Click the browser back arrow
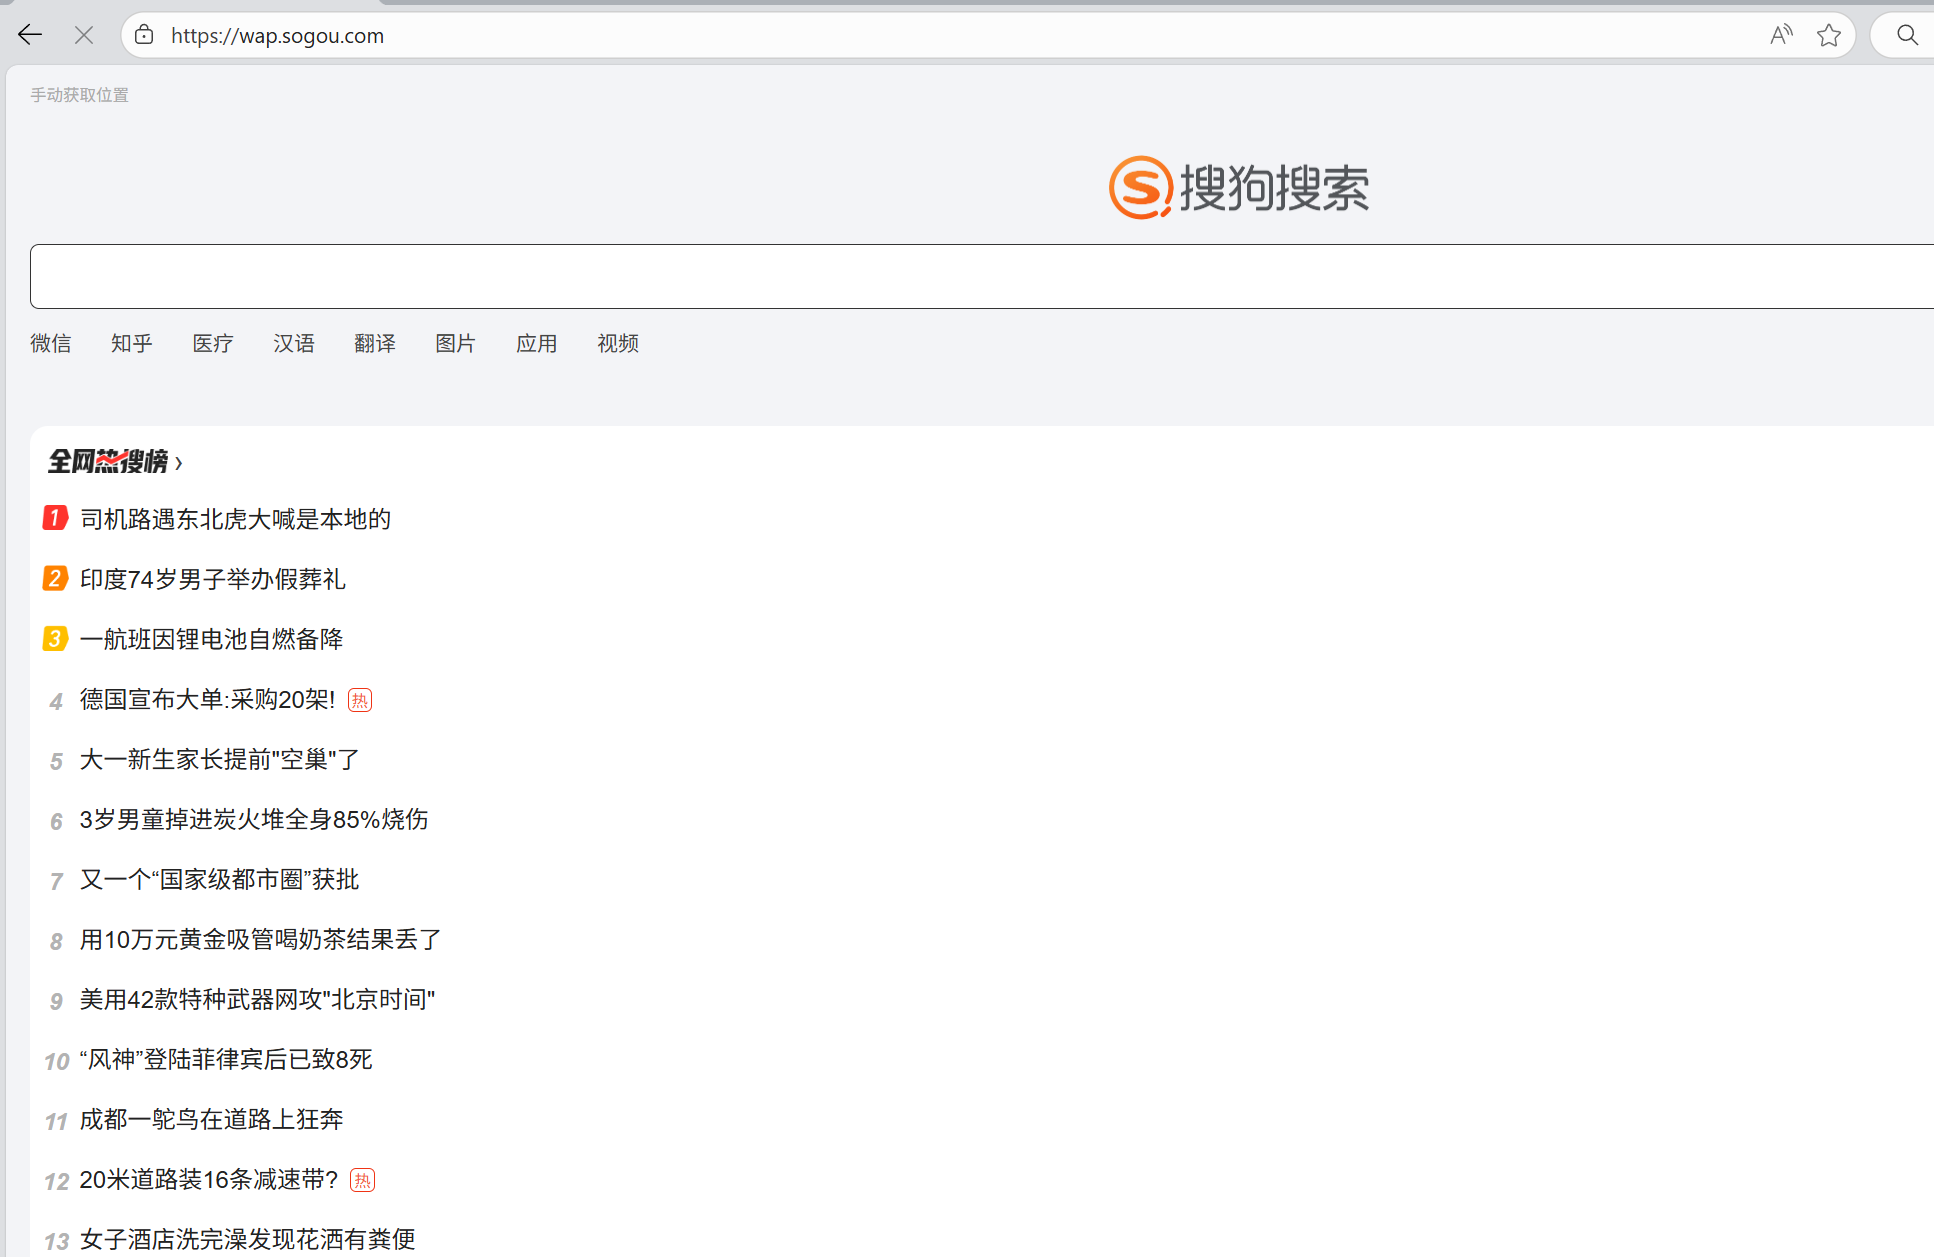 (30, 35)
